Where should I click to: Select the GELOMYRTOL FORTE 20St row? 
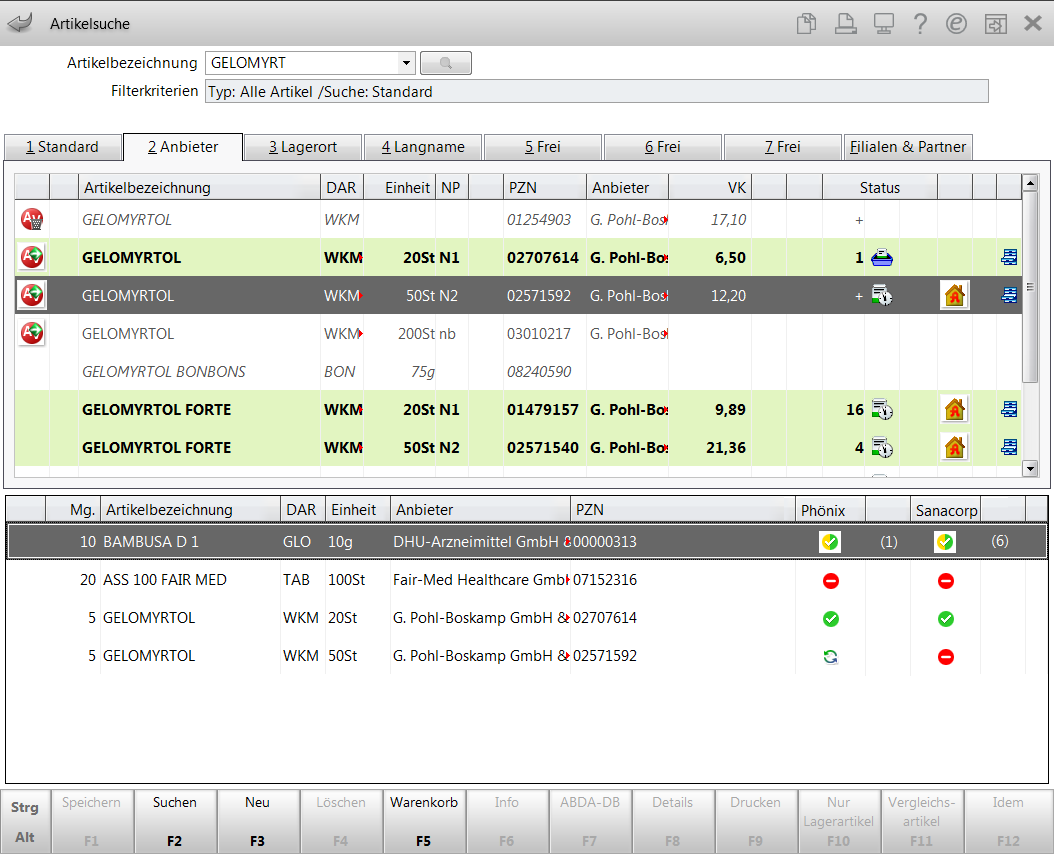click(x=518, y=410)
